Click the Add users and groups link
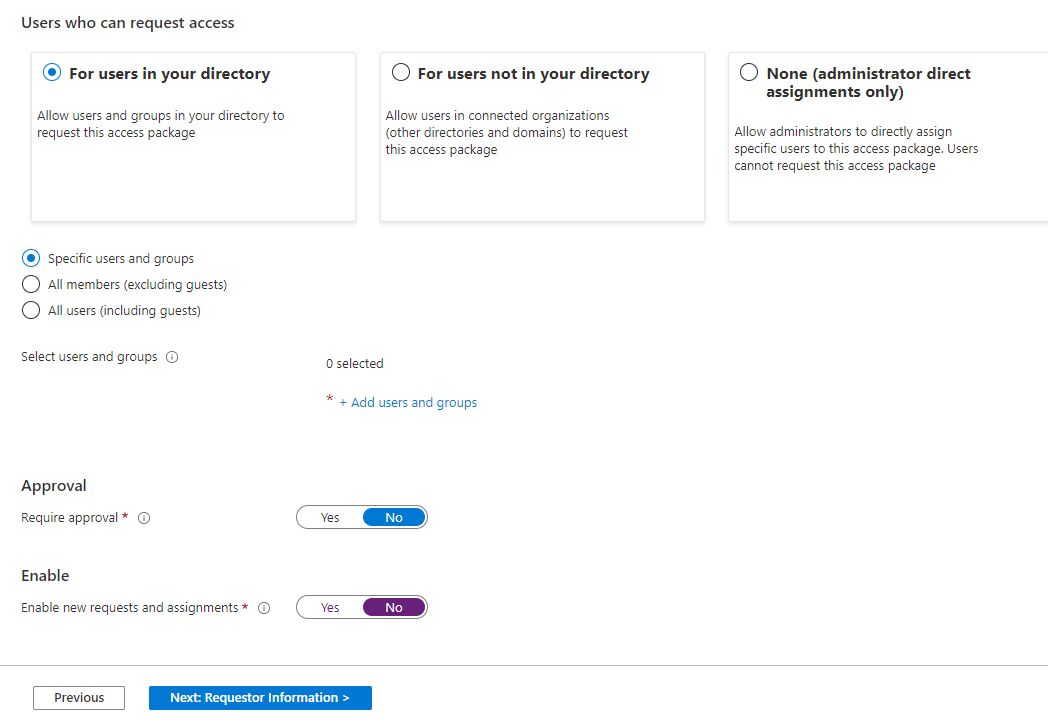This screenshot has width=1048, height=726. [x=408, y=403]
